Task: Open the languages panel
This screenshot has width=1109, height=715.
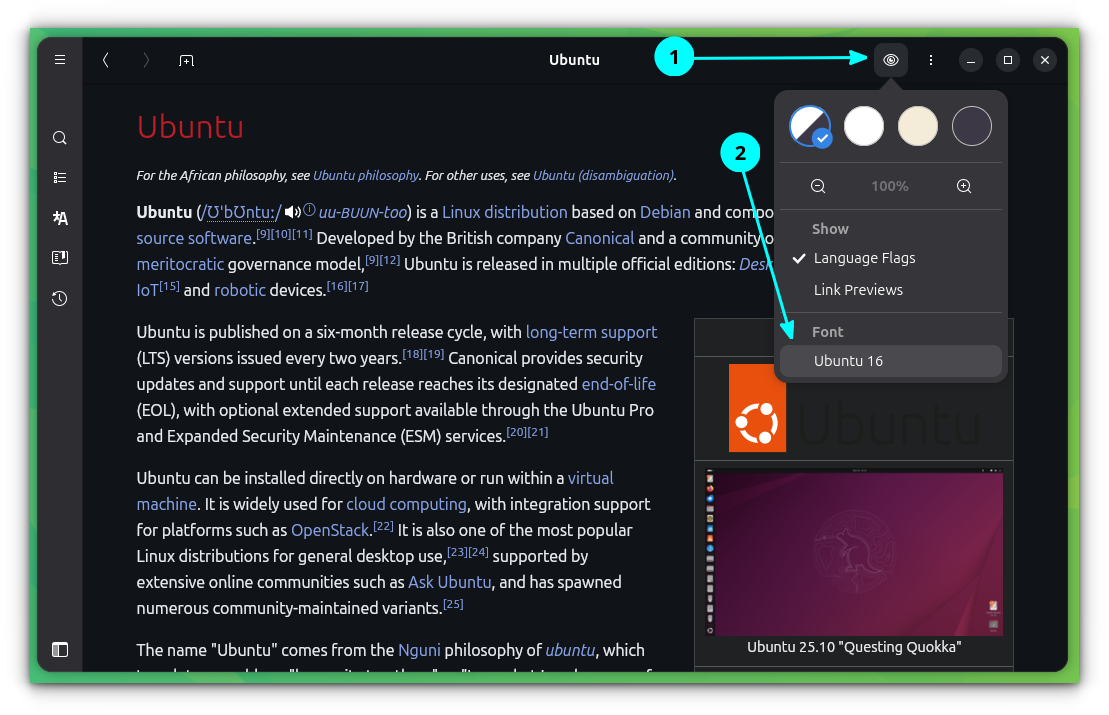Action: click(x=60, y=218)
